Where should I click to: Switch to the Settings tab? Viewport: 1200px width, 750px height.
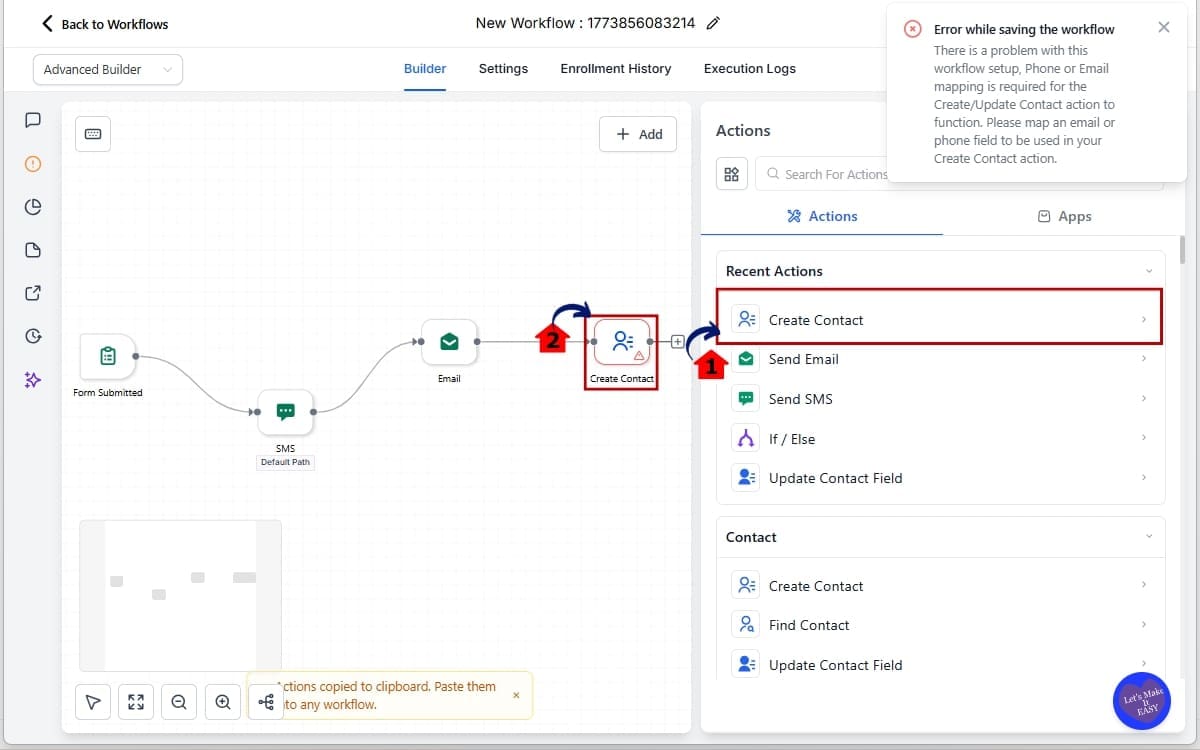[503, 68]
